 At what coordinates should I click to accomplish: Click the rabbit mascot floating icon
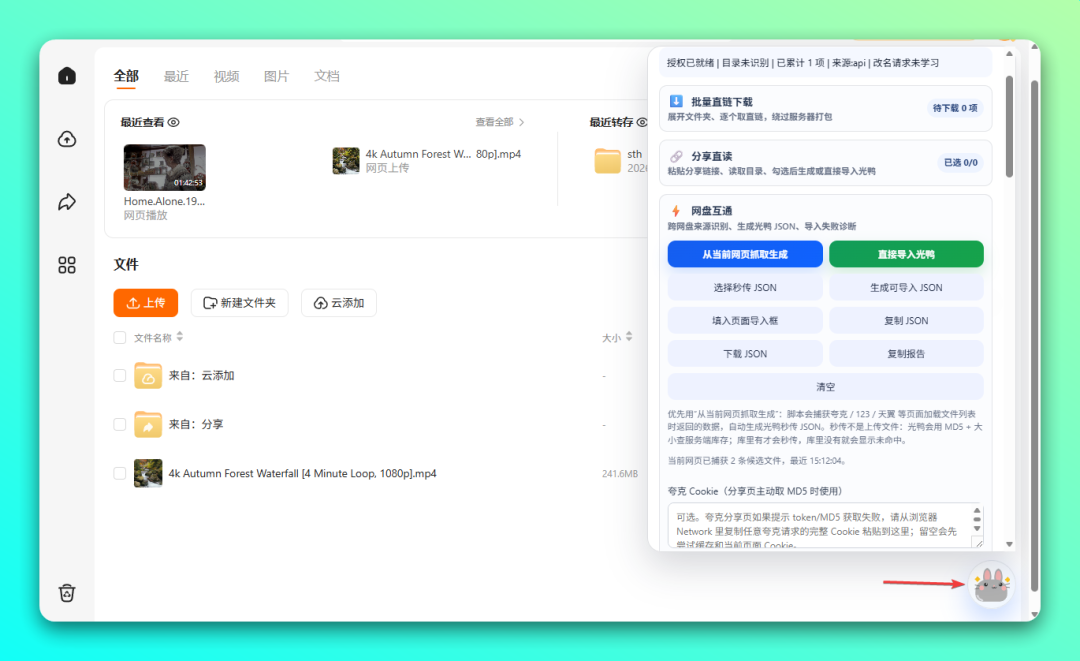pos(990,586)
